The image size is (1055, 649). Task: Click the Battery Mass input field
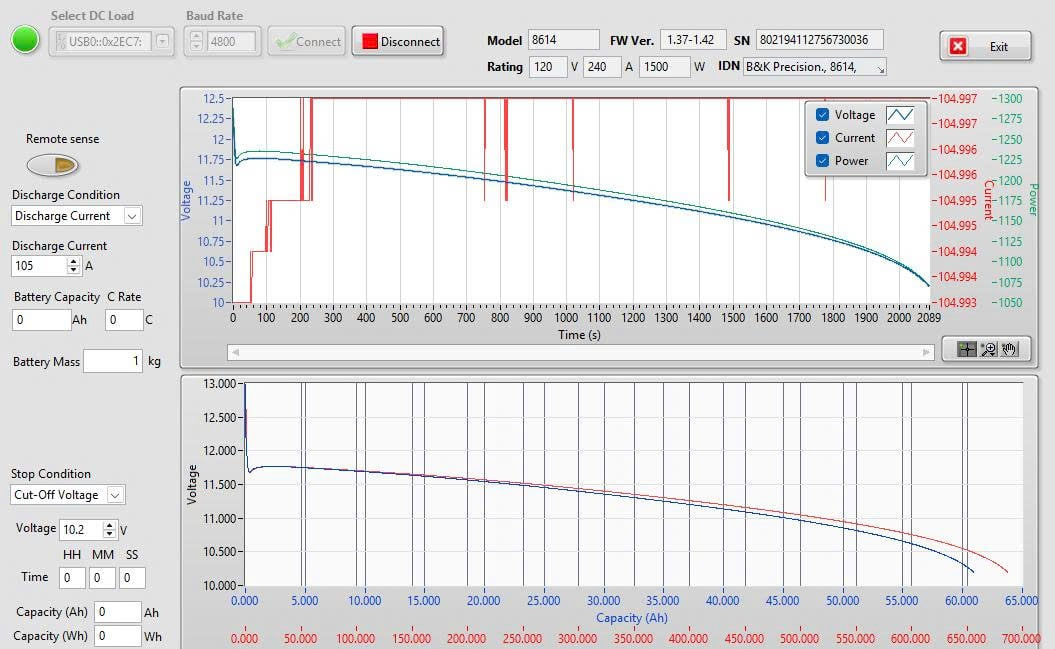(x=112, y=361)
